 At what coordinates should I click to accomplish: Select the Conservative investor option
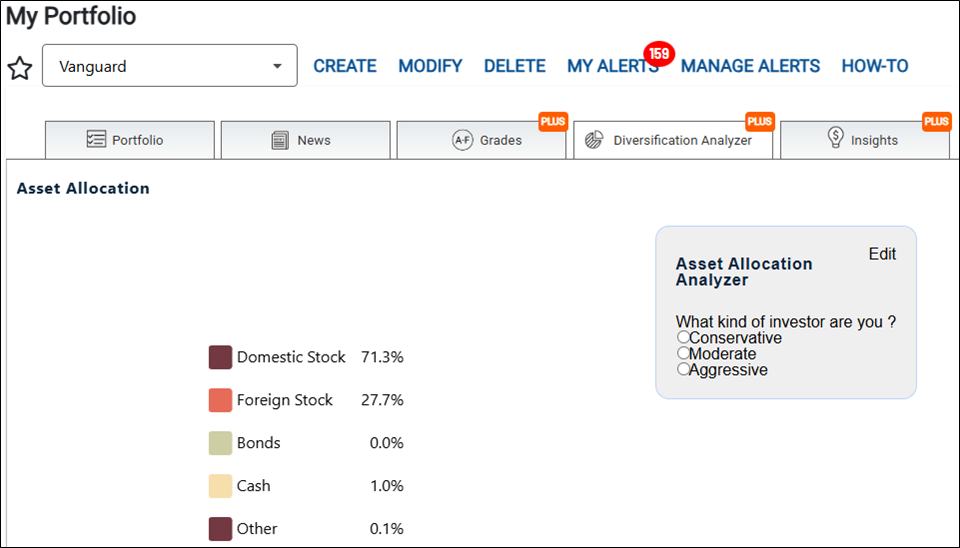(x=683, y=337)
